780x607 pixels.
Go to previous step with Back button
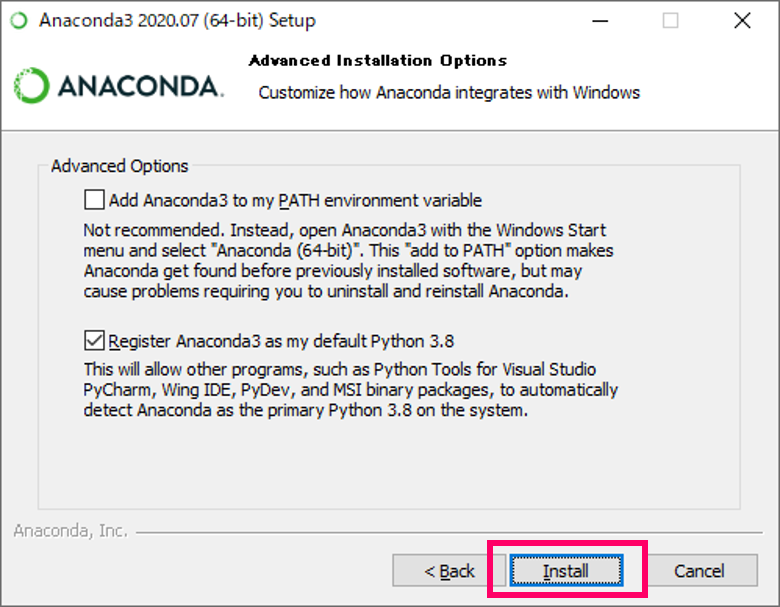449,571
